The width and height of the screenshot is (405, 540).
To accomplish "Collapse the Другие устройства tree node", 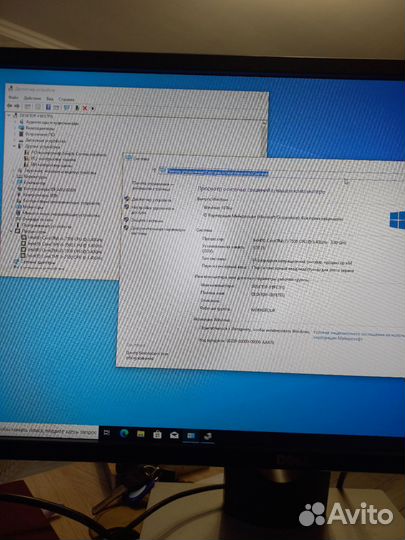I will click(x=14, y=146).
